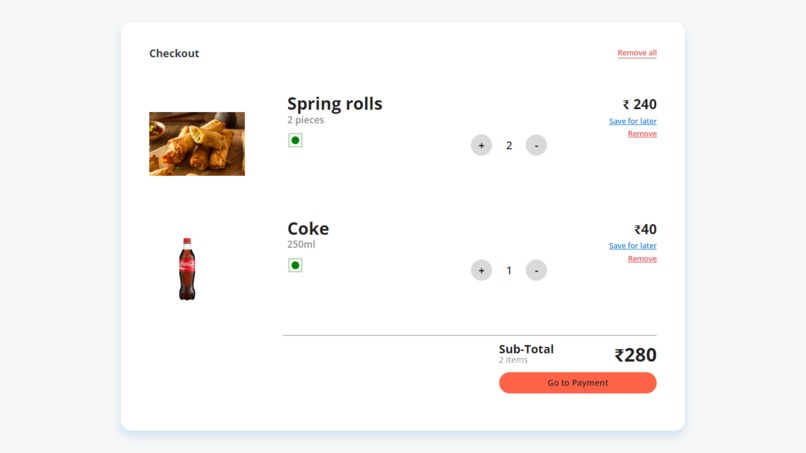Decrease Spring rolls quantity with minus button

tap(536, 145)
